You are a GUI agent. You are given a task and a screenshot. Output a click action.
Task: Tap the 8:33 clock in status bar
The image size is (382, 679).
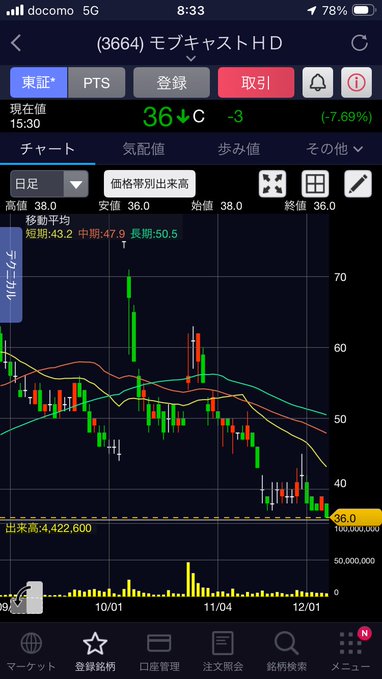click(191, 10)
